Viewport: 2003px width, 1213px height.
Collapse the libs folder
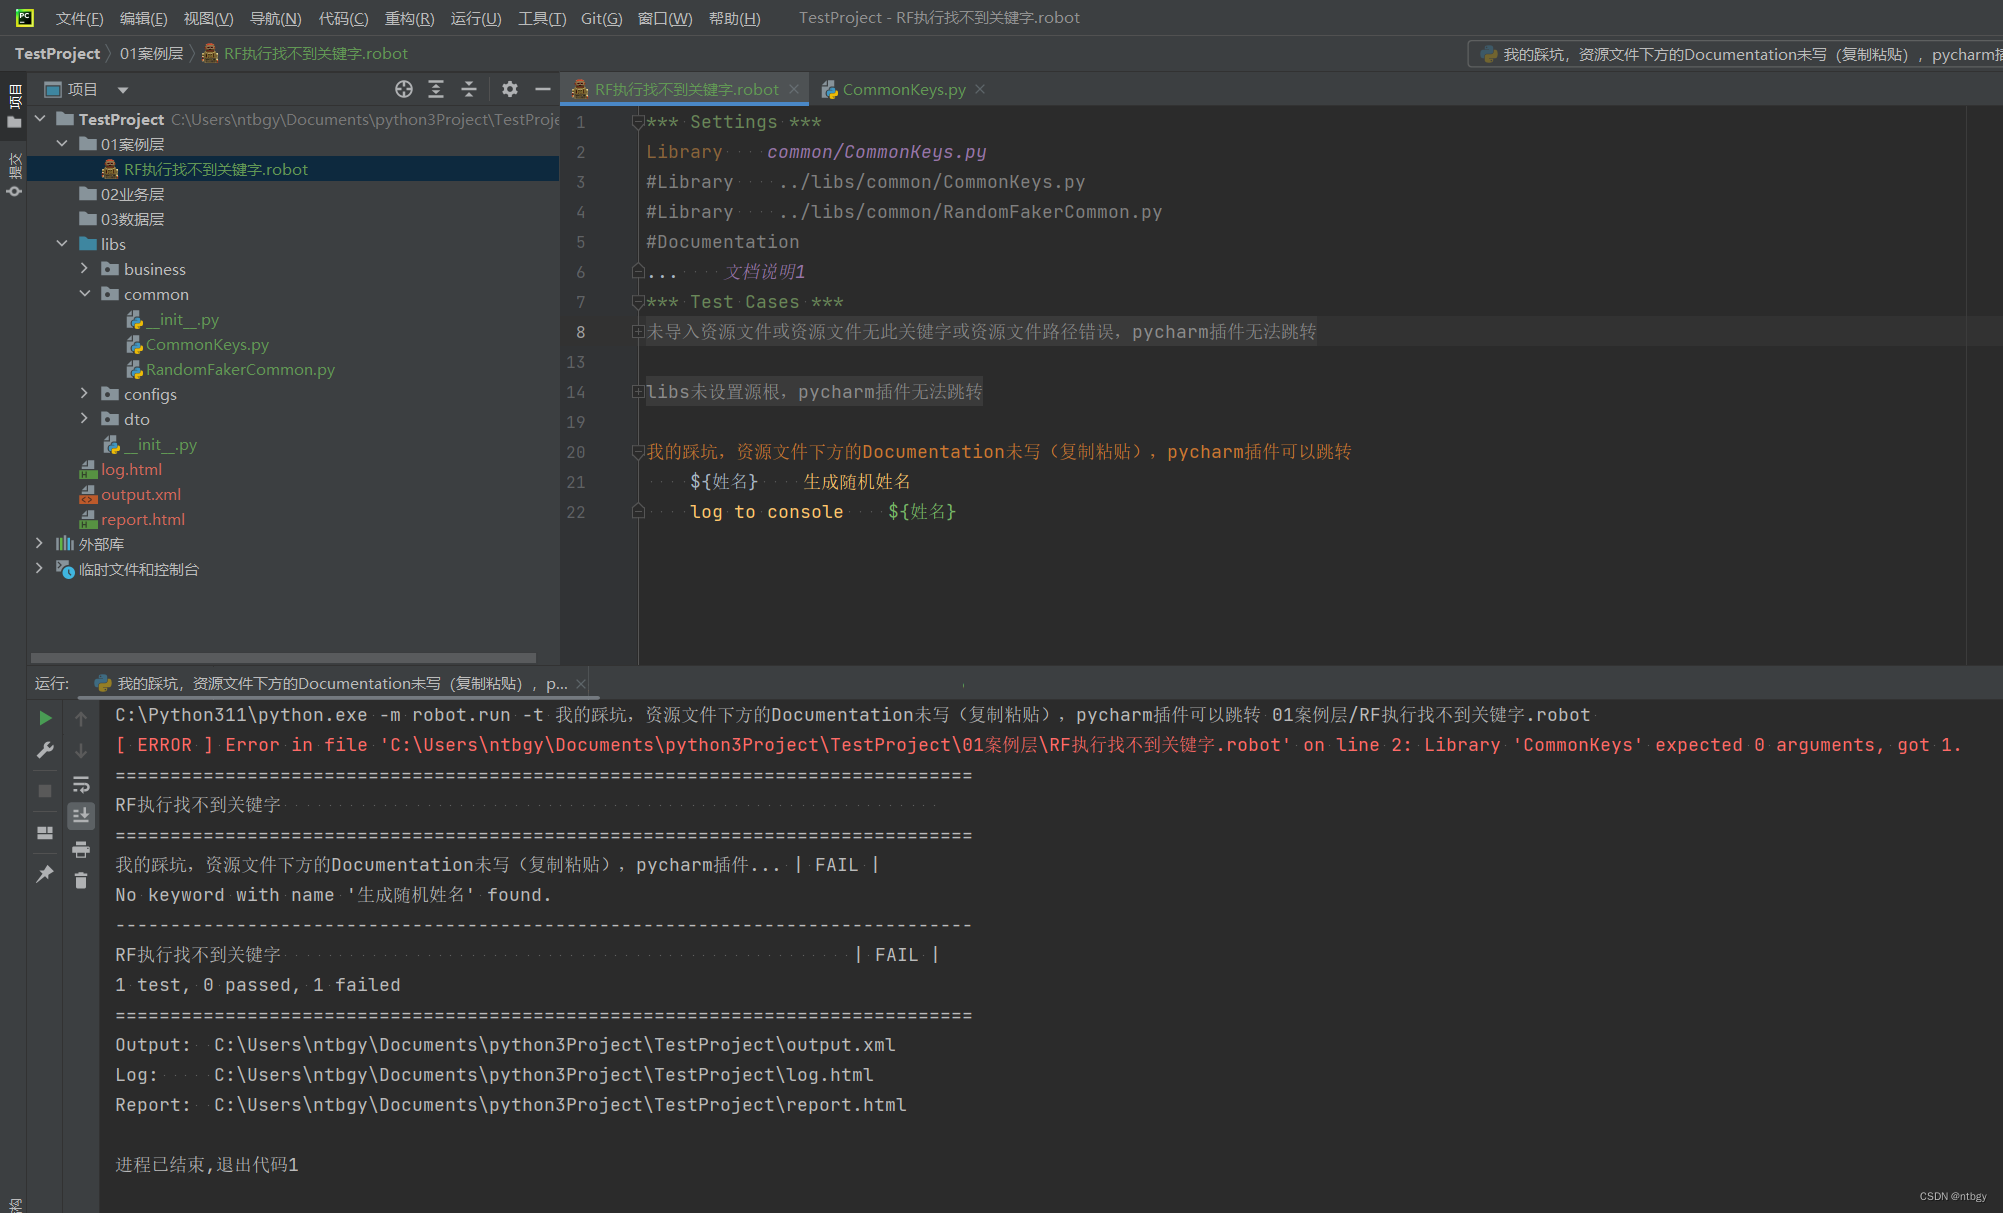tap(62, 244)
